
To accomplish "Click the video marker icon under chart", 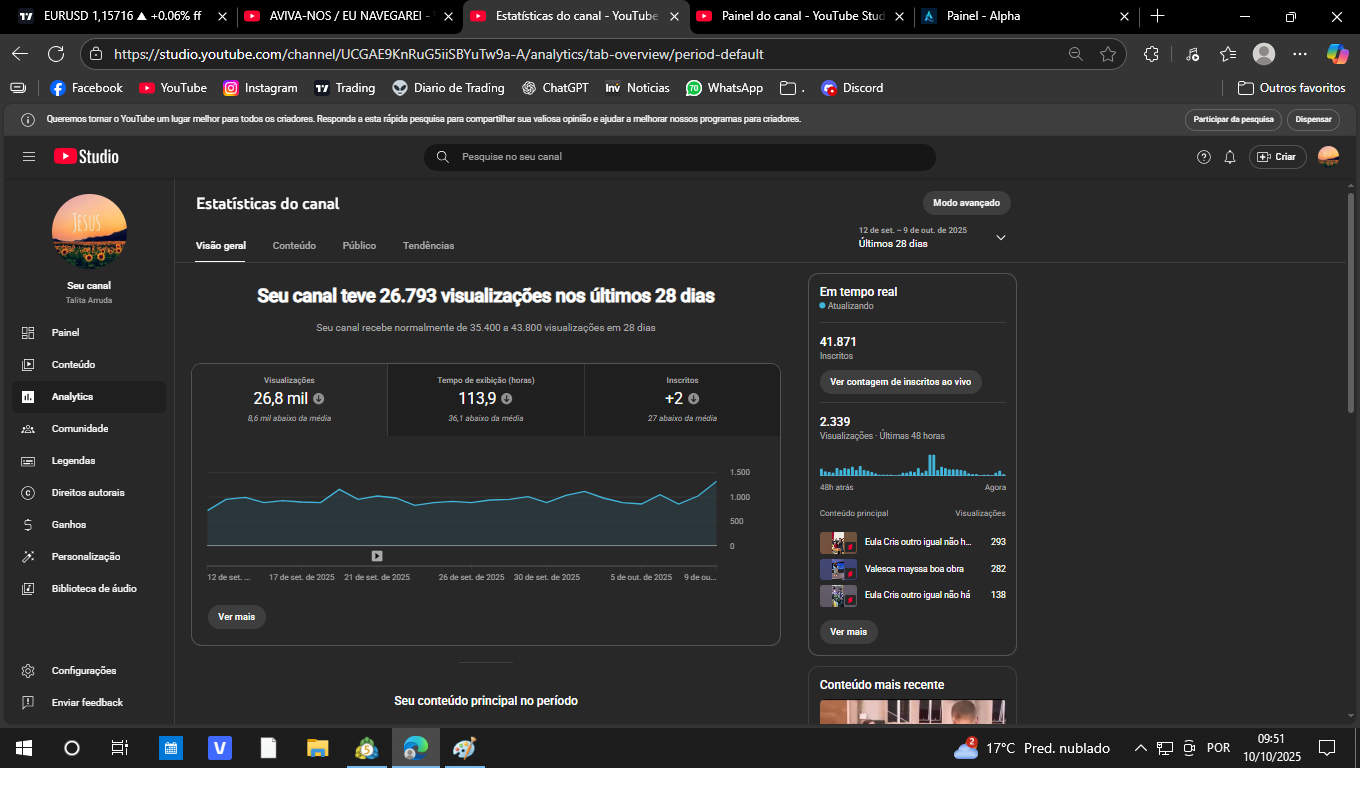I will 377,556.
